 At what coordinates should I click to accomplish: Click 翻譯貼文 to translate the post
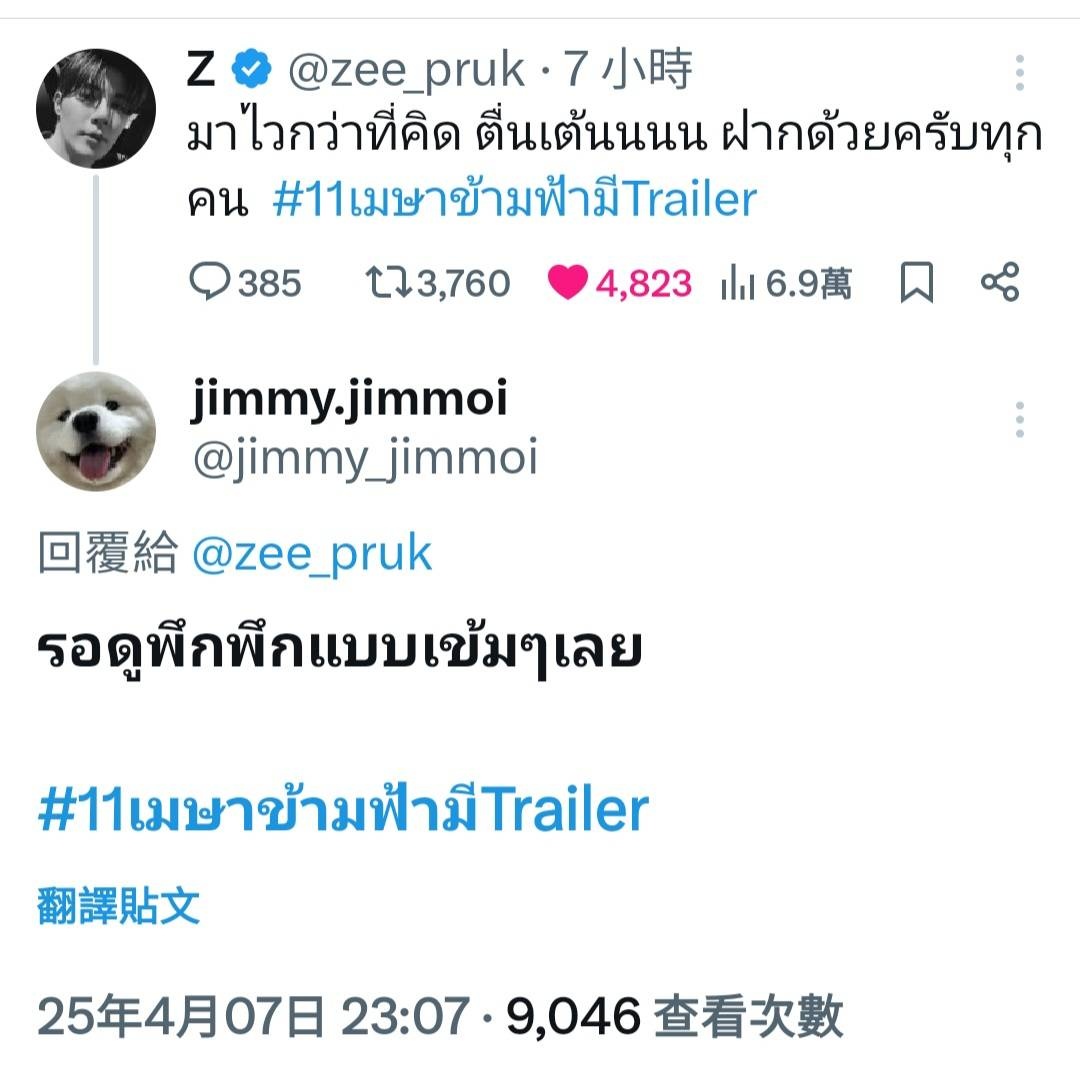pos(118,906)
